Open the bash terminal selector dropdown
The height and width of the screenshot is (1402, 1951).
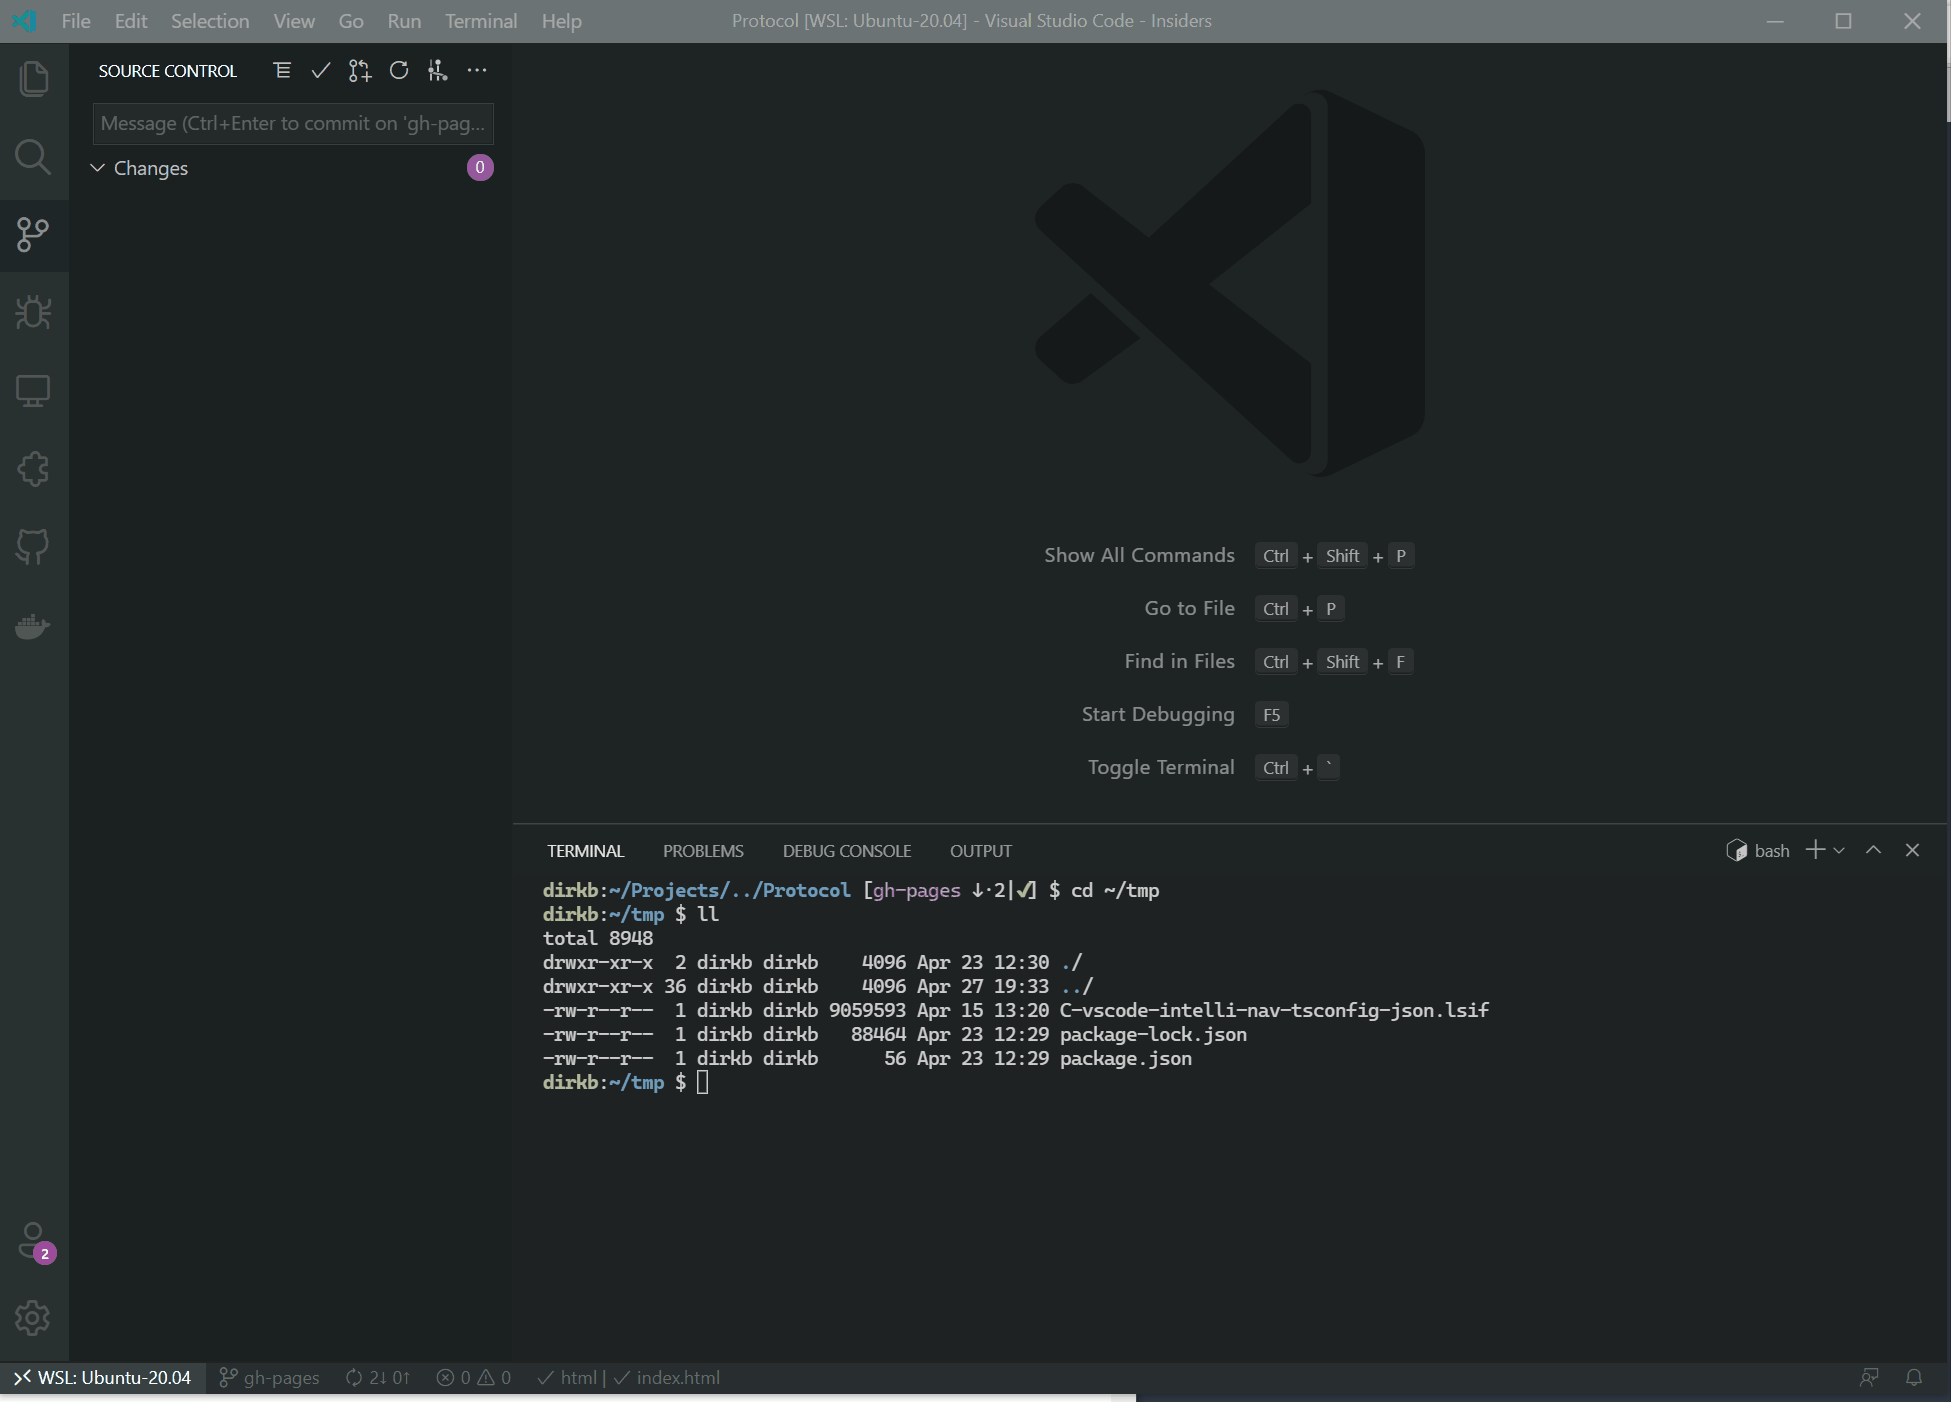(x=1770, y=850)
